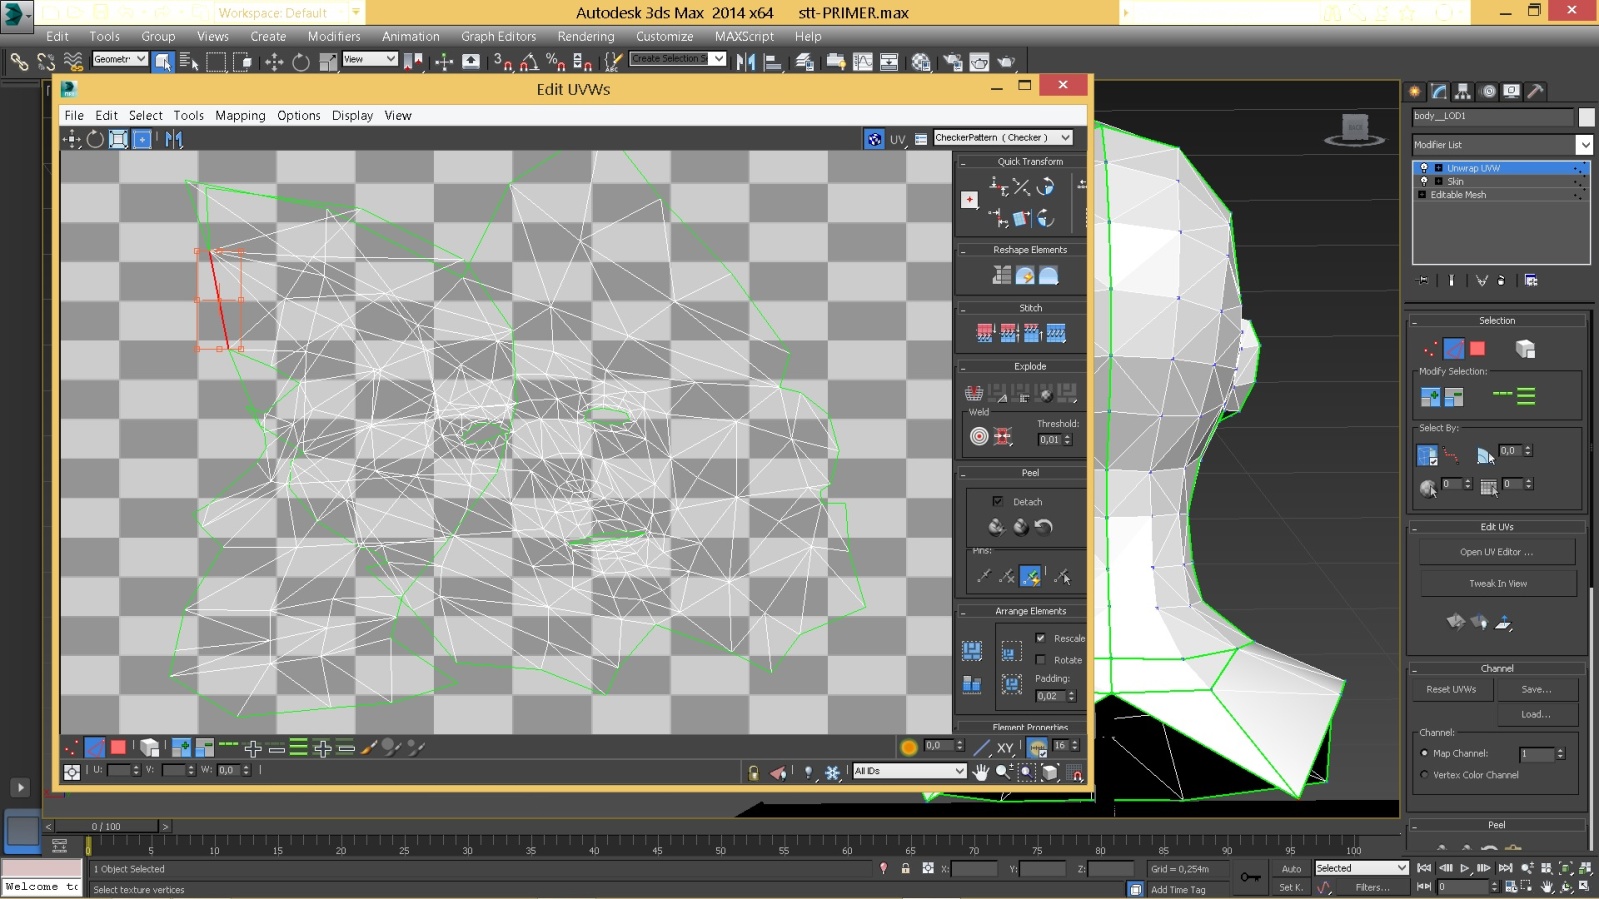Click the Open UV Editor button
1599x899 pixels.
1496,552
